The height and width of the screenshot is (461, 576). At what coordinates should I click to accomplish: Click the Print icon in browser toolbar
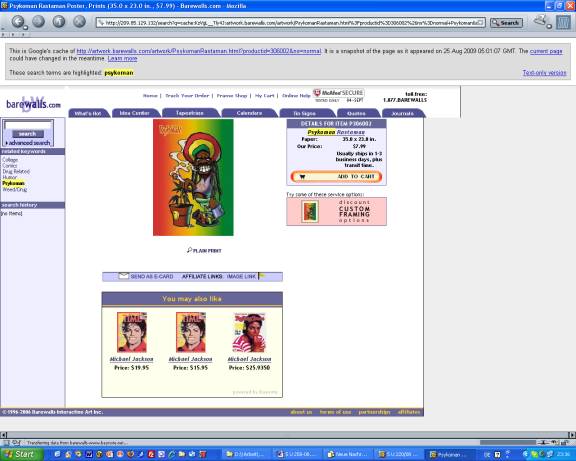[x=541, y=21]
